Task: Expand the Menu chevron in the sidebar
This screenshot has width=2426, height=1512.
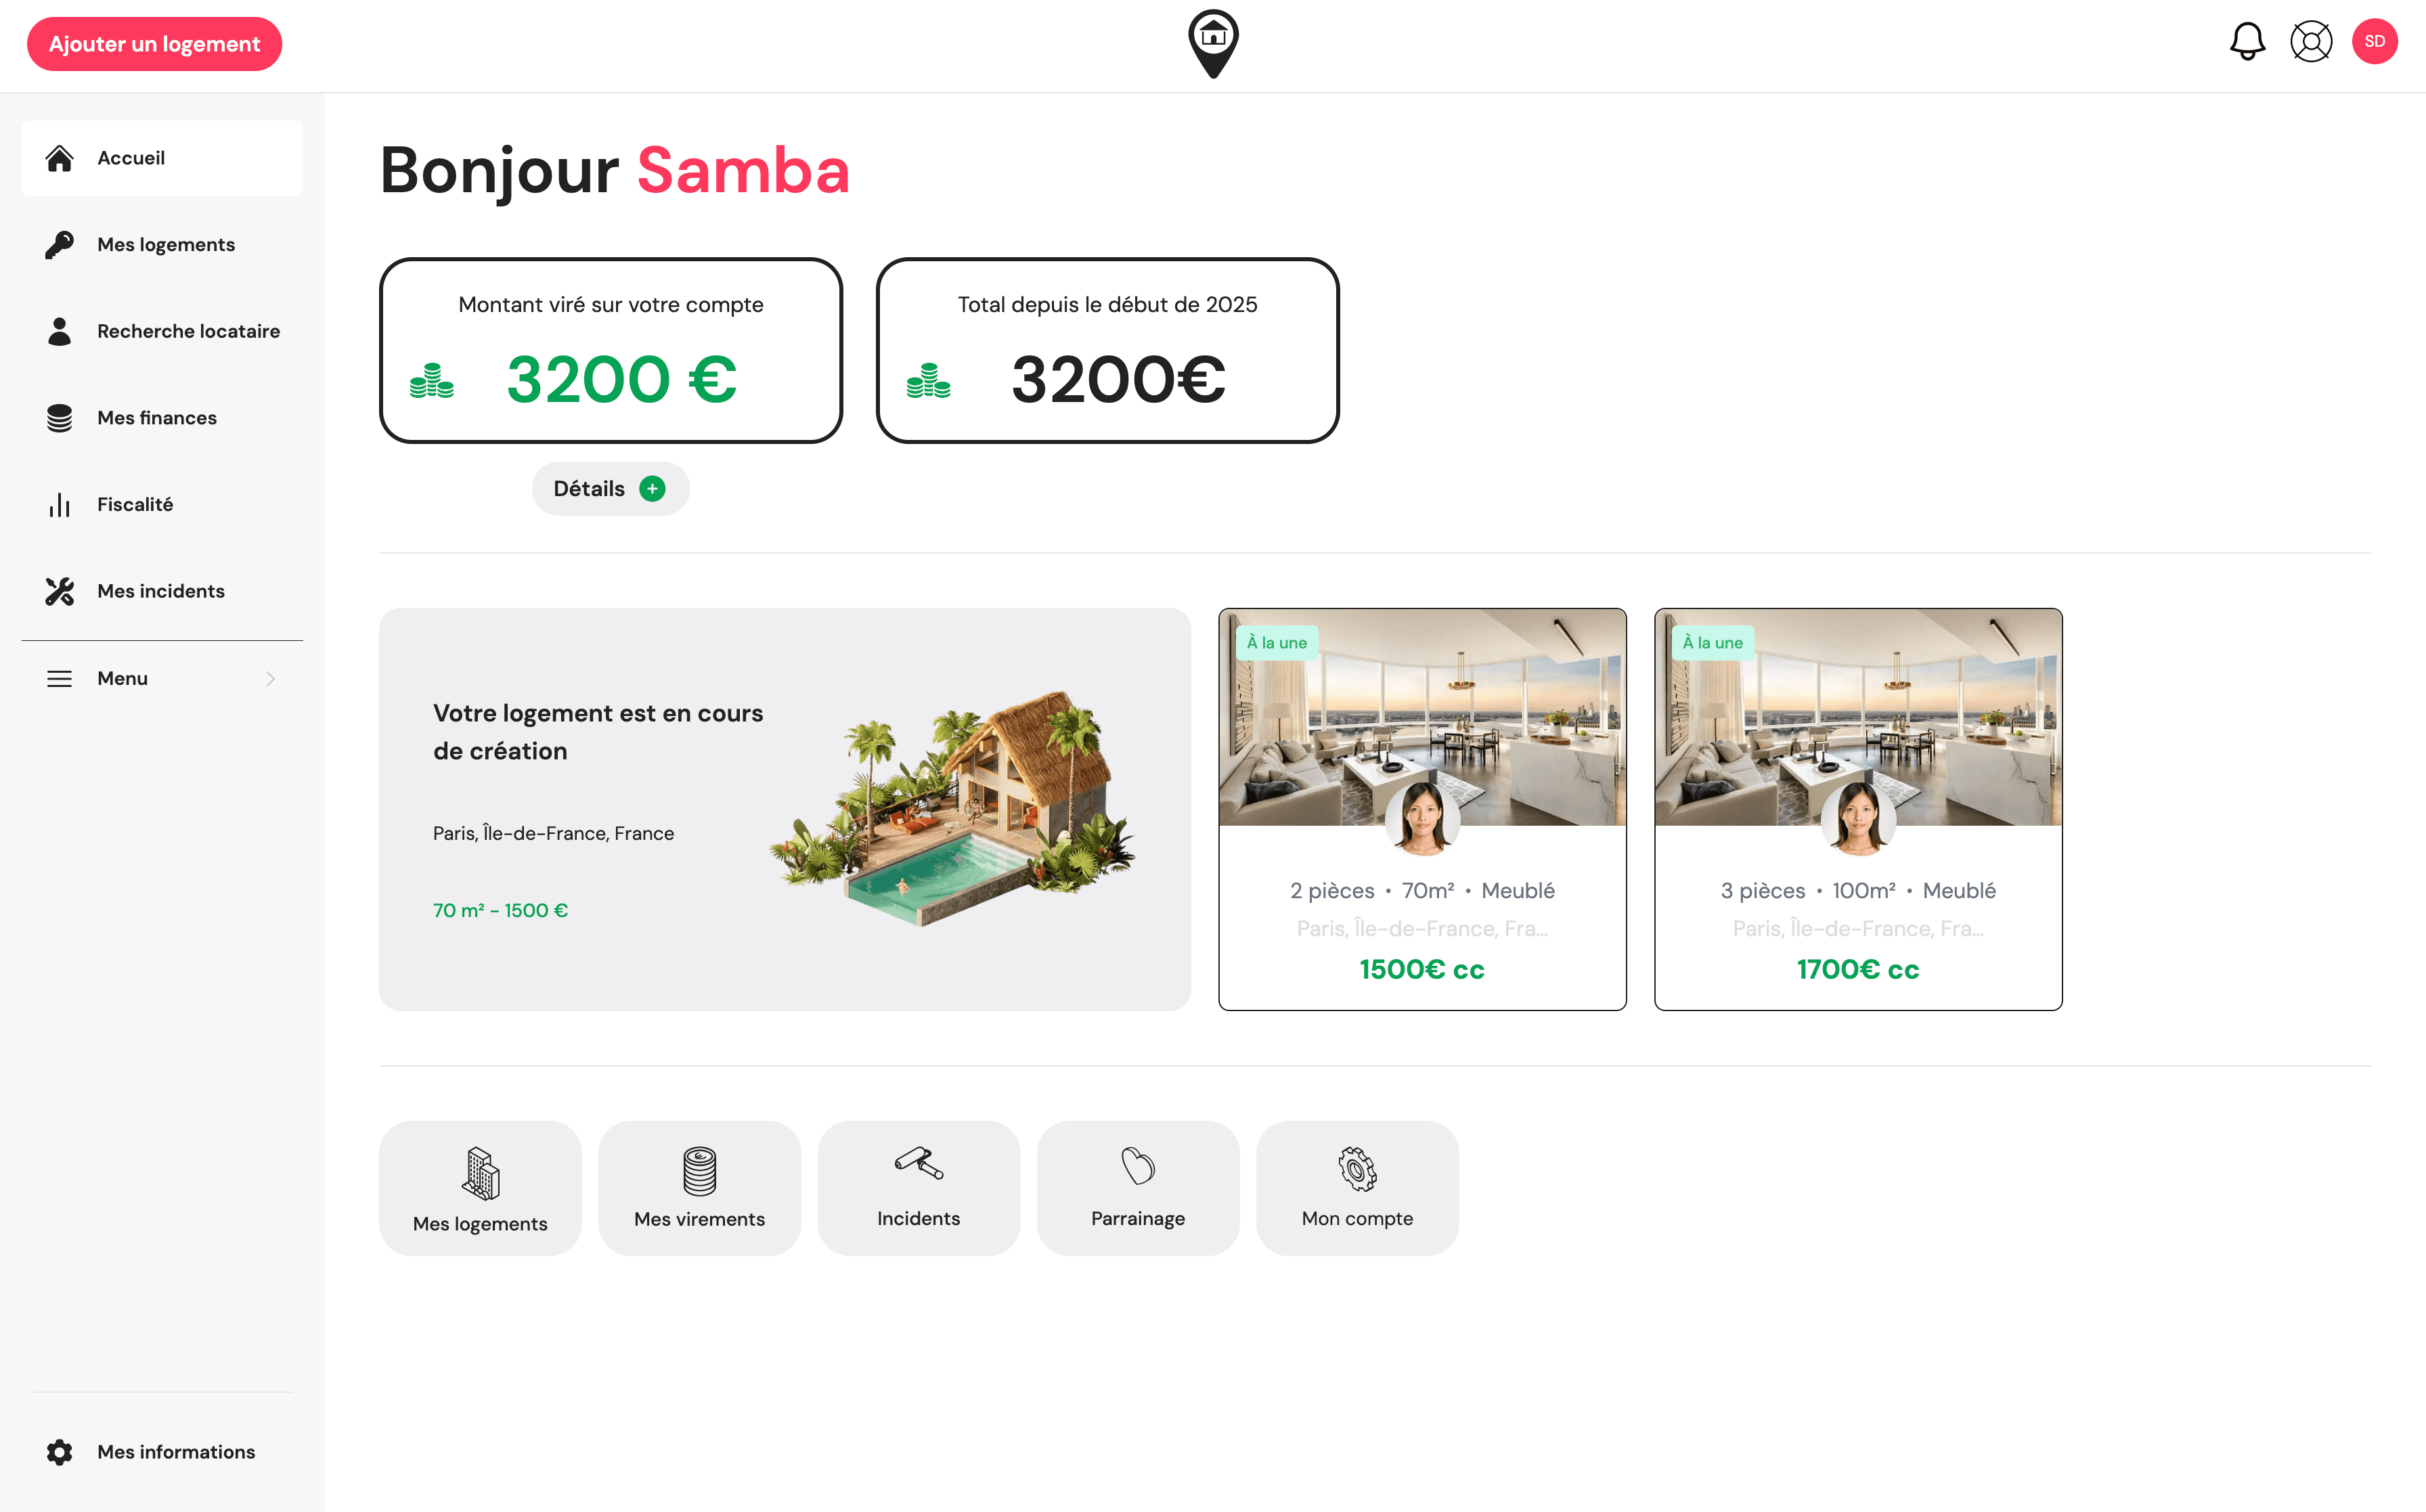Action: click(x=270, y=678)
